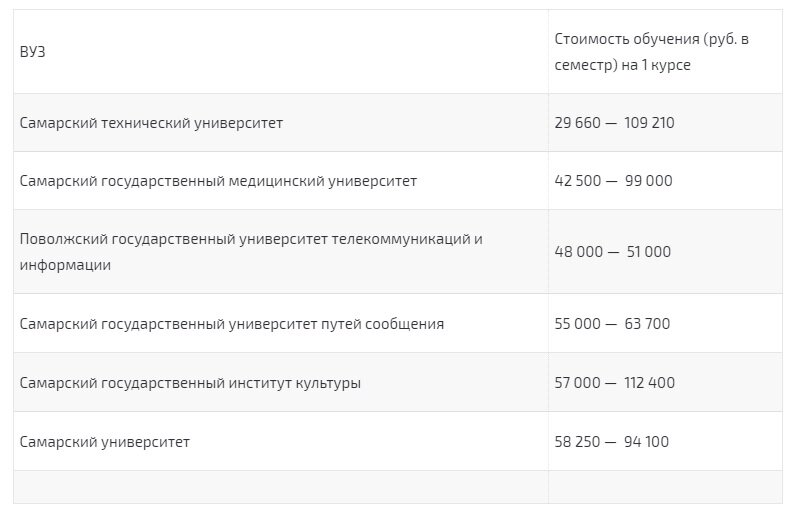Image resolution: width=795 pixels, height=518 pixels.
Task: Select Самарский государственный медицинский университет cell
Action: coord(218,181)
